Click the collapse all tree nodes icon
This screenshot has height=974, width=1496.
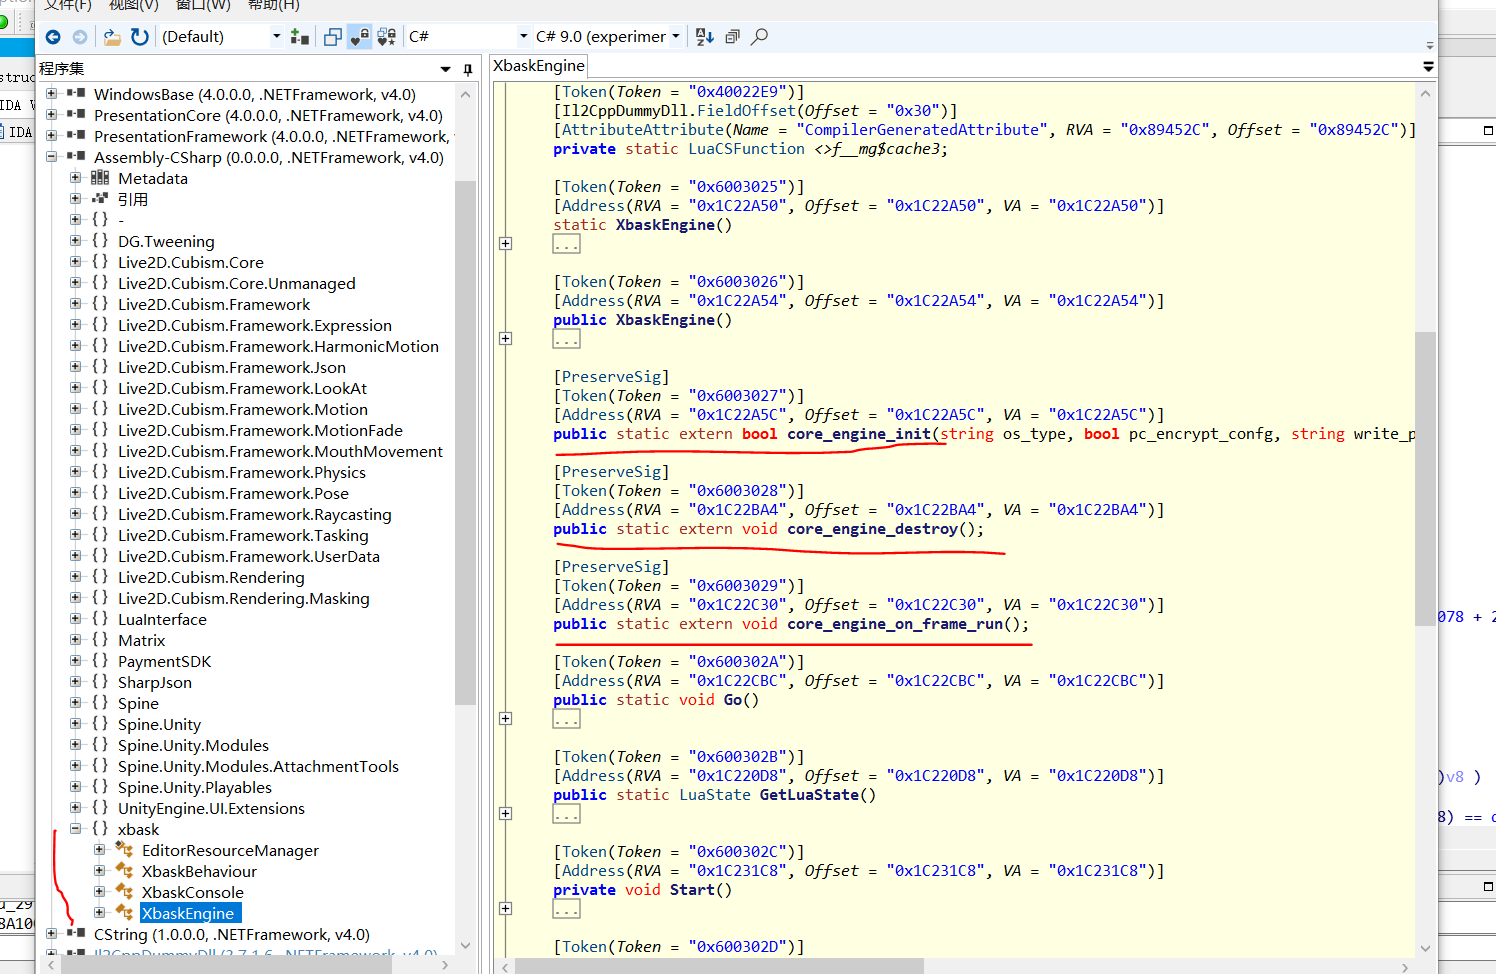pos(732,37)
